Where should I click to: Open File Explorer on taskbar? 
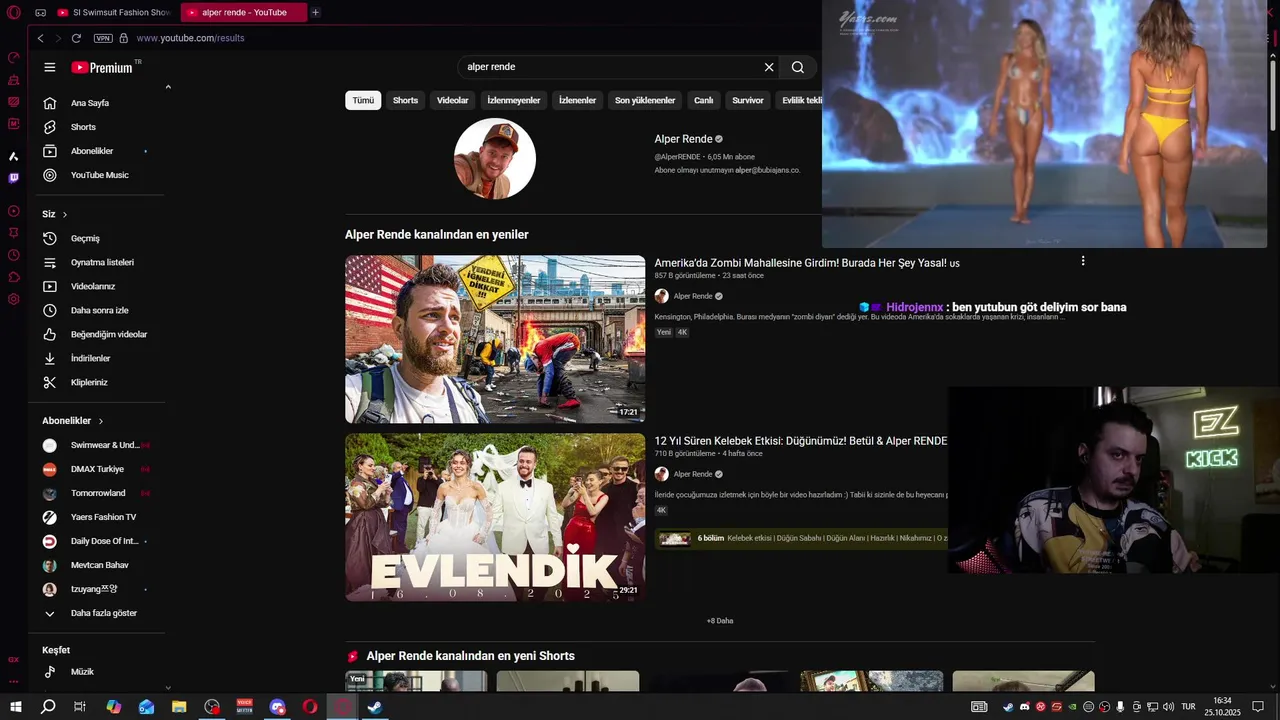point(179,706)
